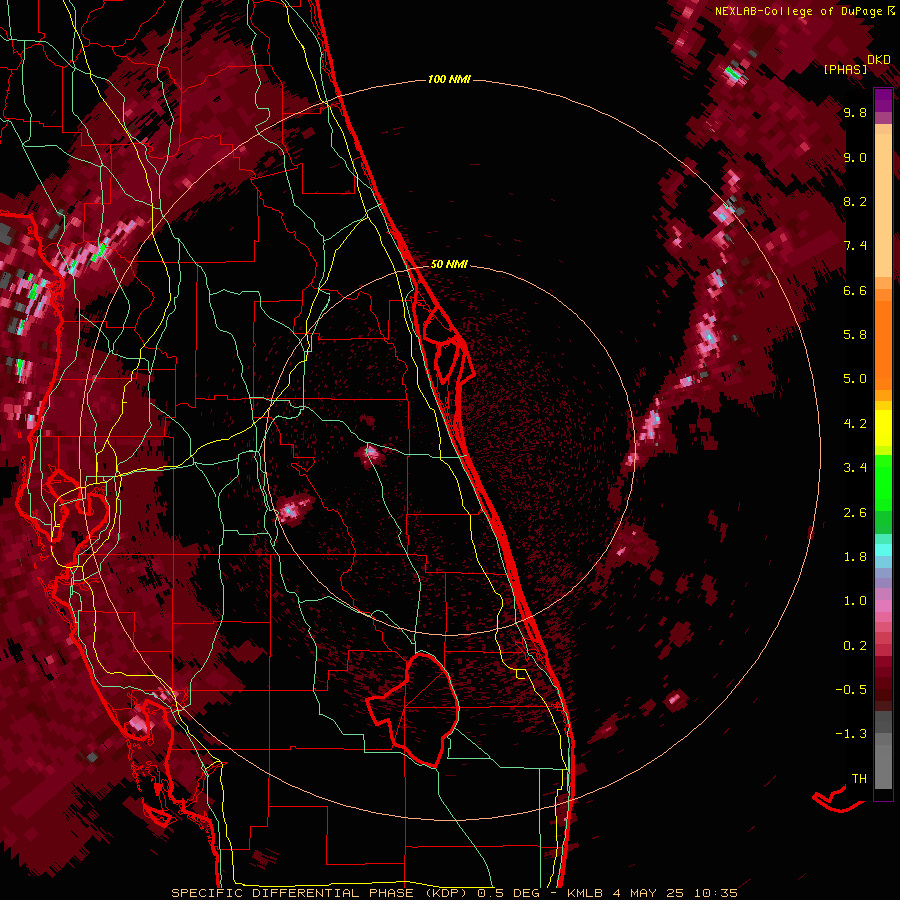The height and width of the screenshot is (900, 900).
Task: Click the 9.8 value on the color scale
Action: [855, 113]
